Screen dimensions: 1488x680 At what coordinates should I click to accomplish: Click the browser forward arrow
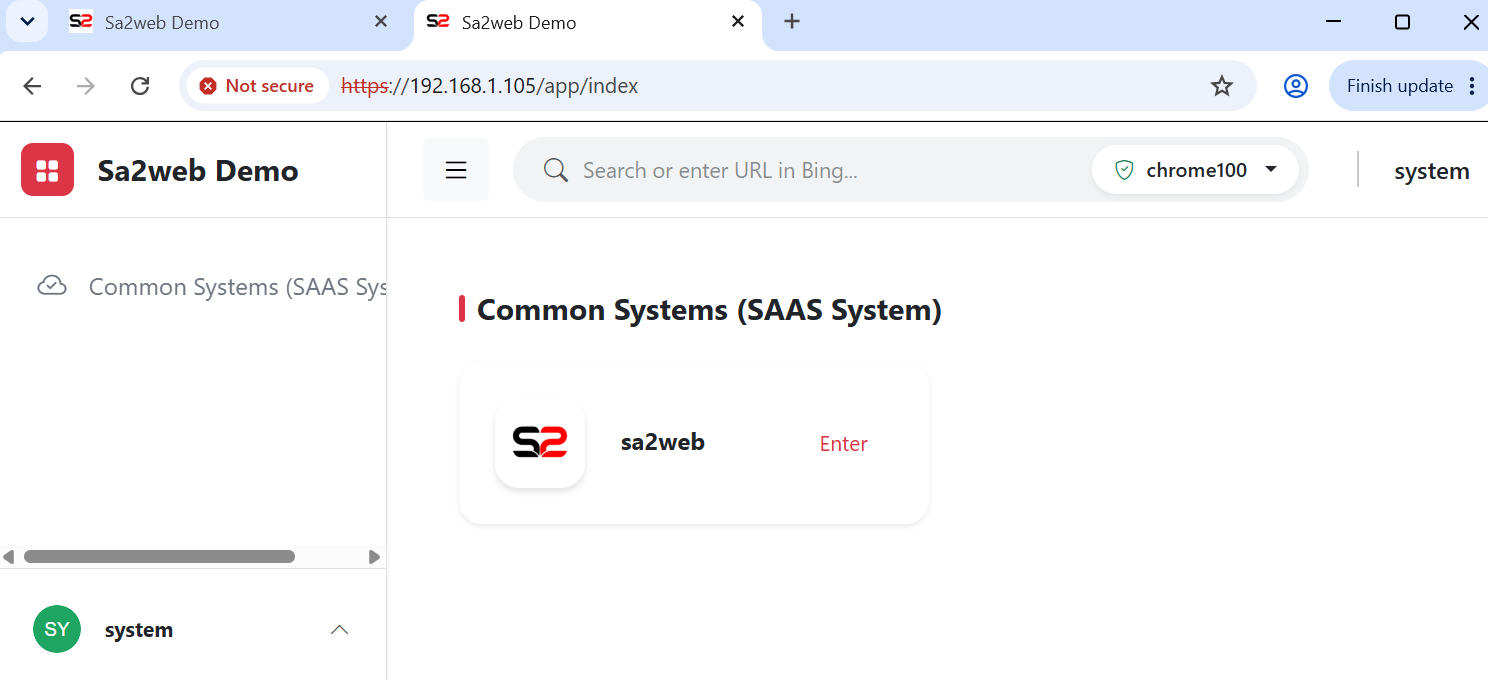[x=86, y=86]
